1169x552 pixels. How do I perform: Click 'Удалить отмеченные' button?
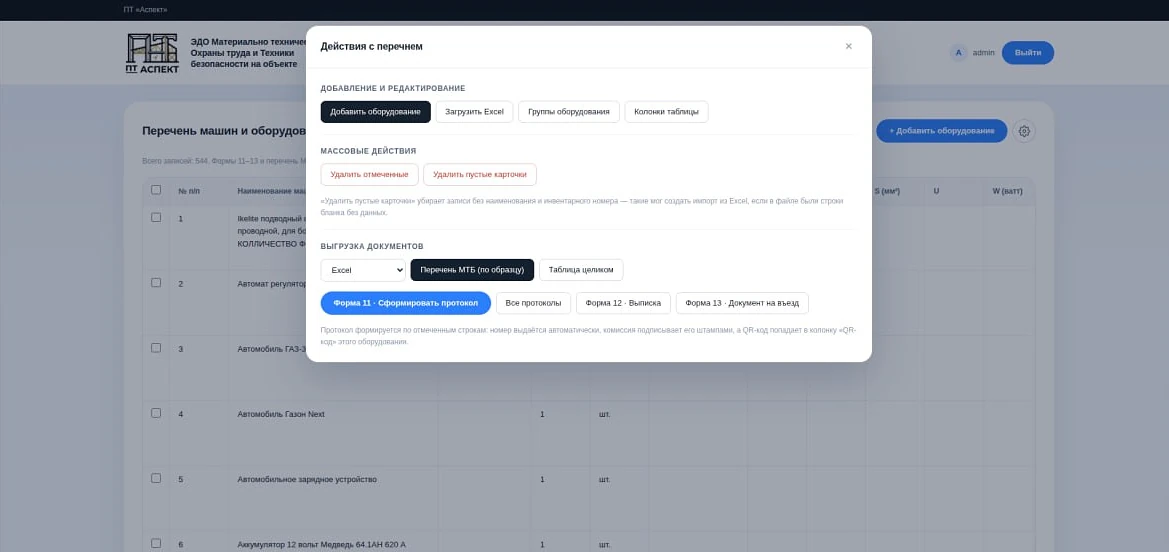370,175
